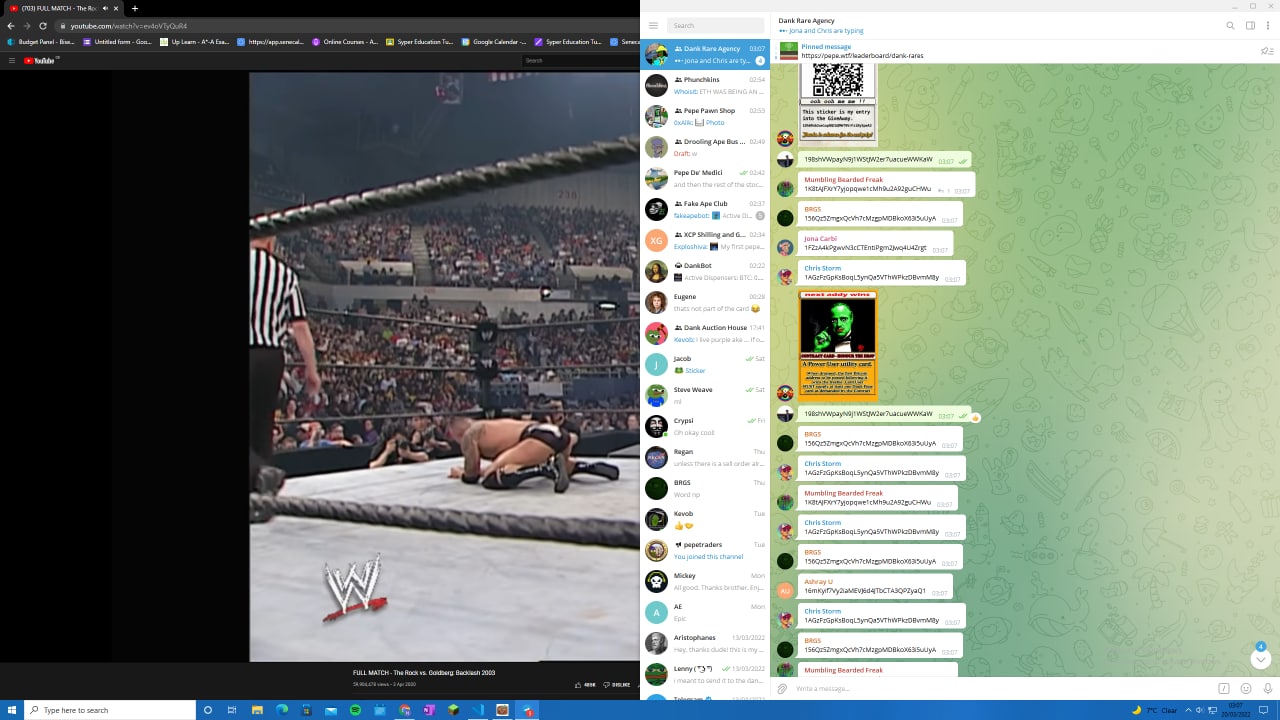This screenshot has width=1280, height=720.
Task: Click the Dank Rare Agency chat header title
Action: pos(806,21)
